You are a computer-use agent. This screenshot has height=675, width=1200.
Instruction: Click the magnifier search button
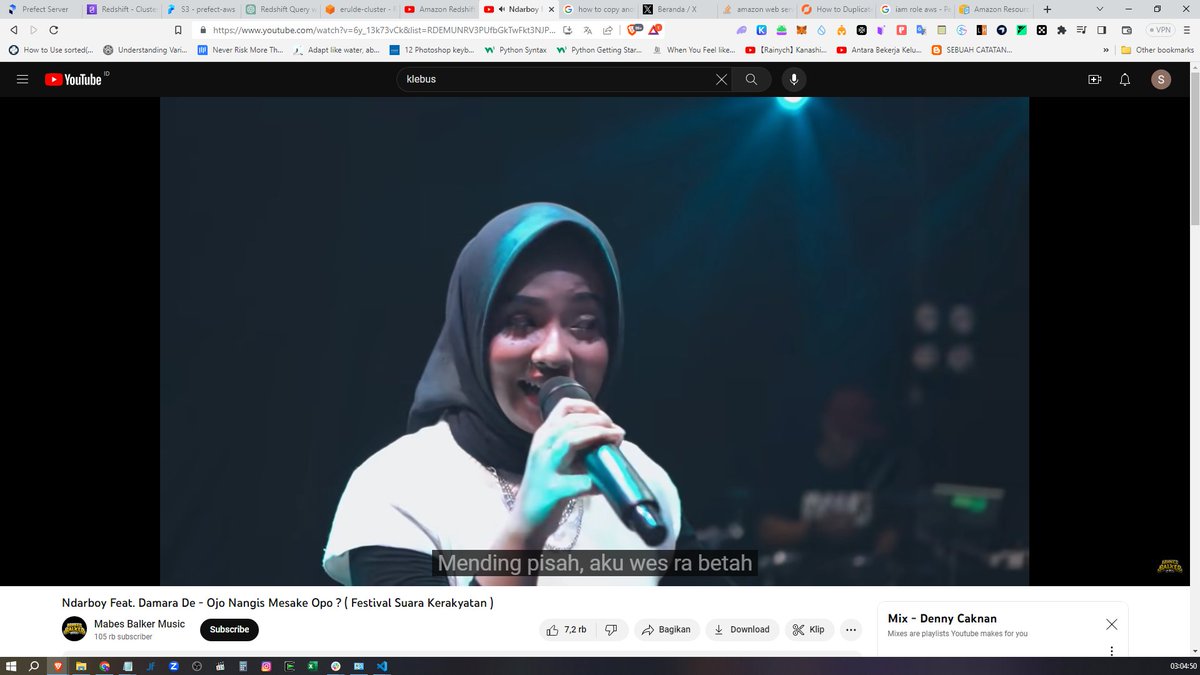click(751, 79)
